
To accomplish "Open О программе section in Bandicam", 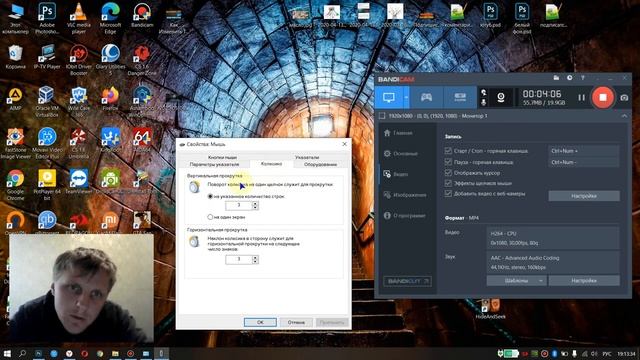I will (x=404, y=216).
